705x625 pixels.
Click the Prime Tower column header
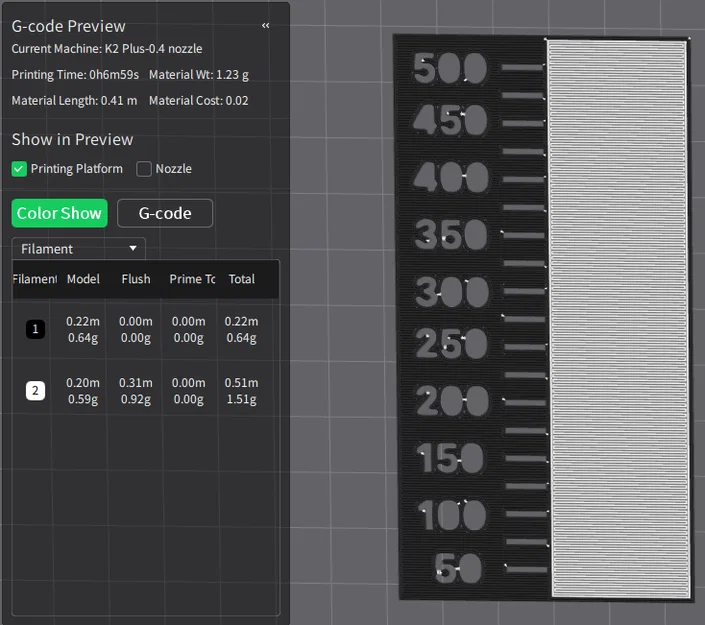[192, 279]
